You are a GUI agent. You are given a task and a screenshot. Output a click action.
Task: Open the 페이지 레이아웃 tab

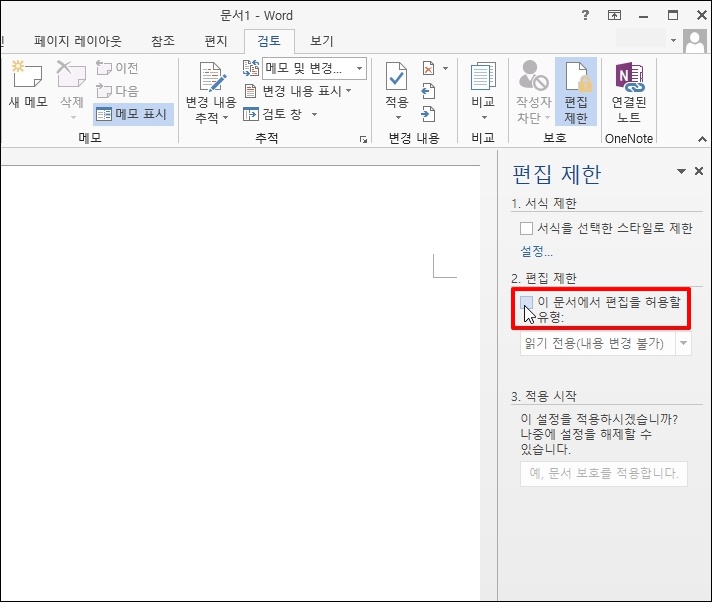coord(78,41)
